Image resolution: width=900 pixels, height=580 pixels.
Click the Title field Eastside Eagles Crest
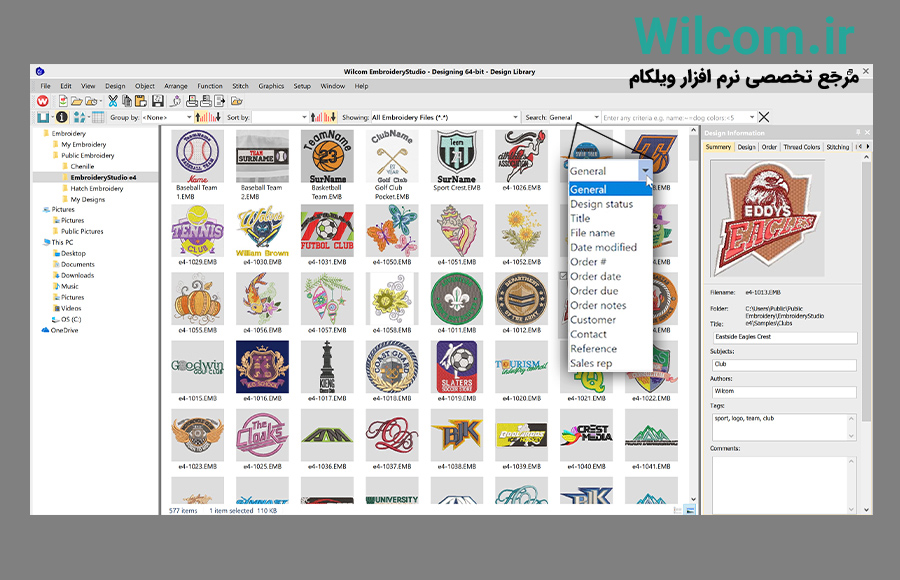785,337
